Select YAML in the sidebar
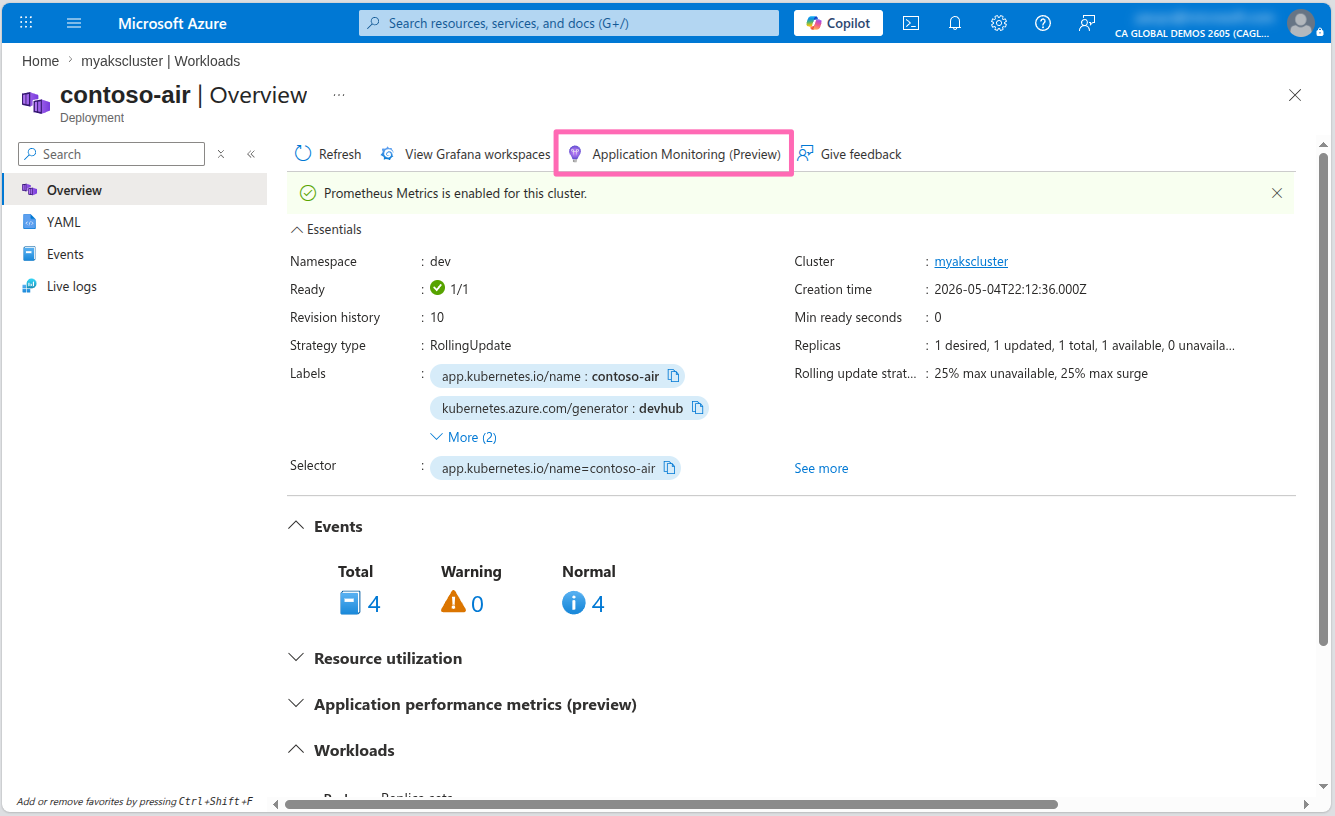 point(135,222)
